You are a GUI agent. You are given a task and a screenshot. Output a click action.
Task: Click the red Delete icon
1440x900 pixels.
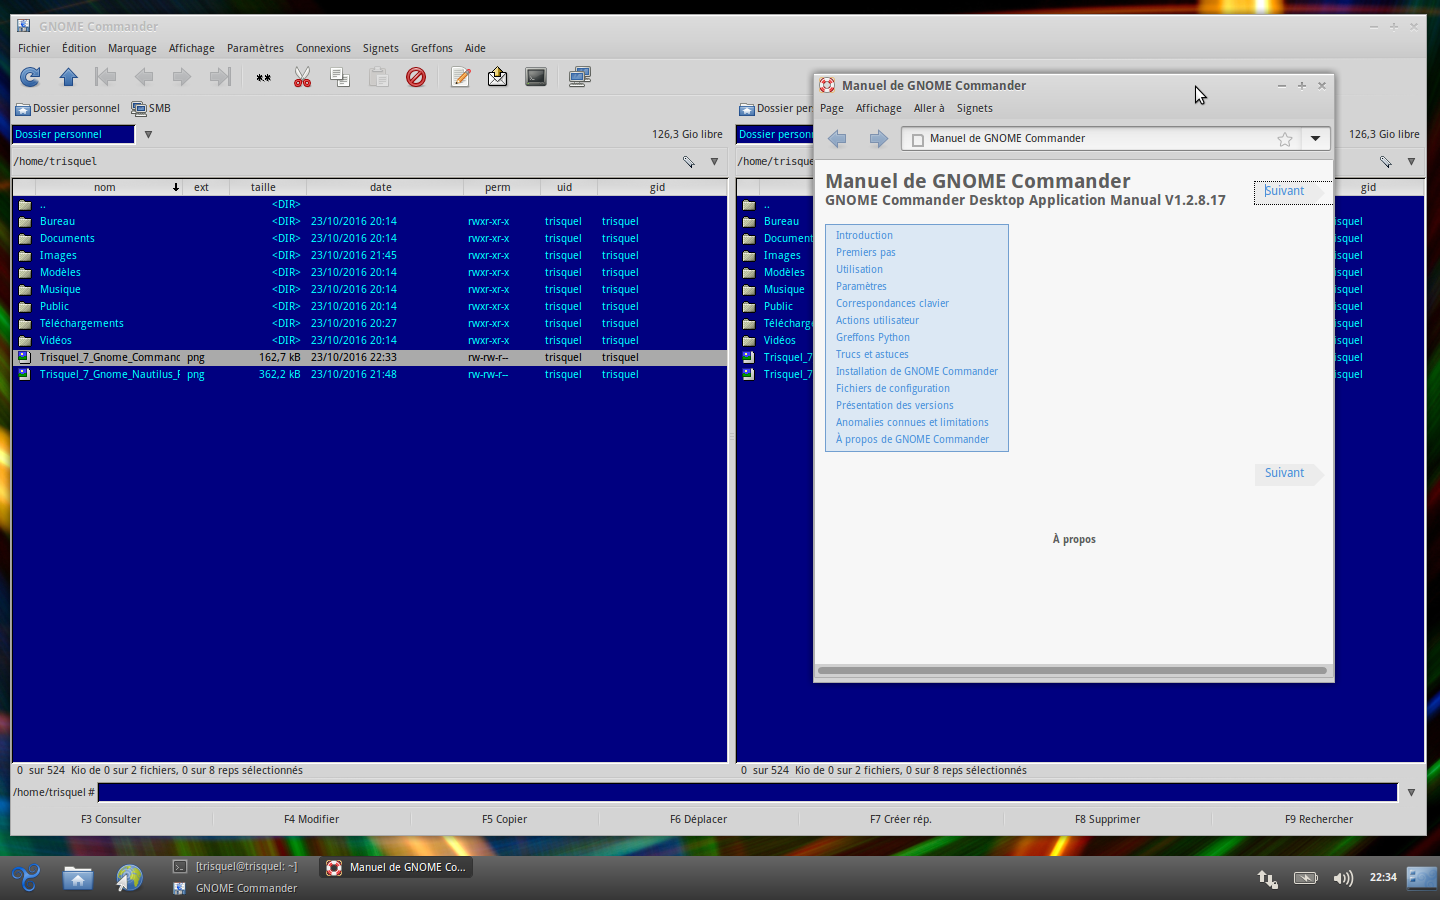pos(416,77)
